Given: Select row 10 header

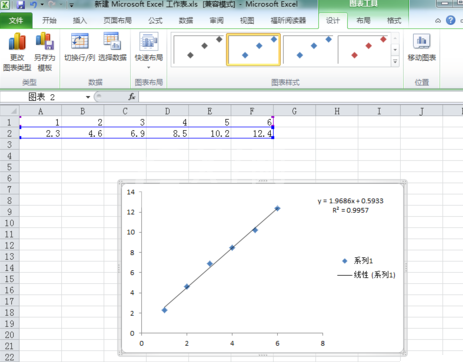Looking at the screenshot, I should click(x=9, y=223).
